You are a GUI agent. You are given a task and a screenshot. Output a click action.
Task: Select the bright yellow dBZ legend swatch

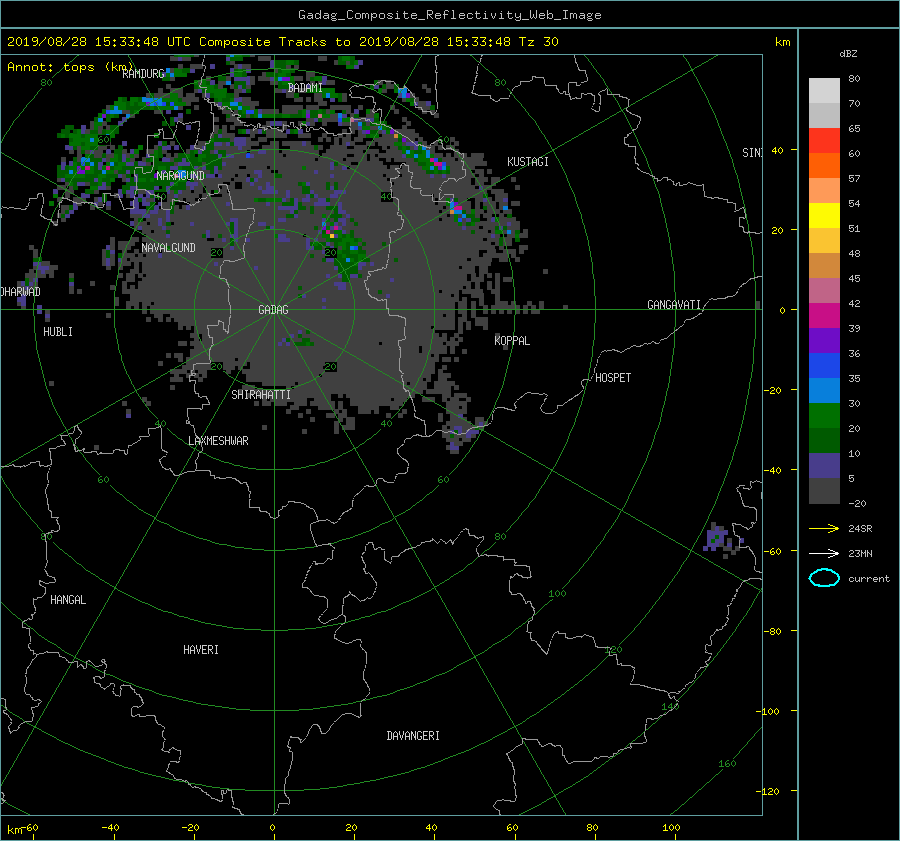824,215
